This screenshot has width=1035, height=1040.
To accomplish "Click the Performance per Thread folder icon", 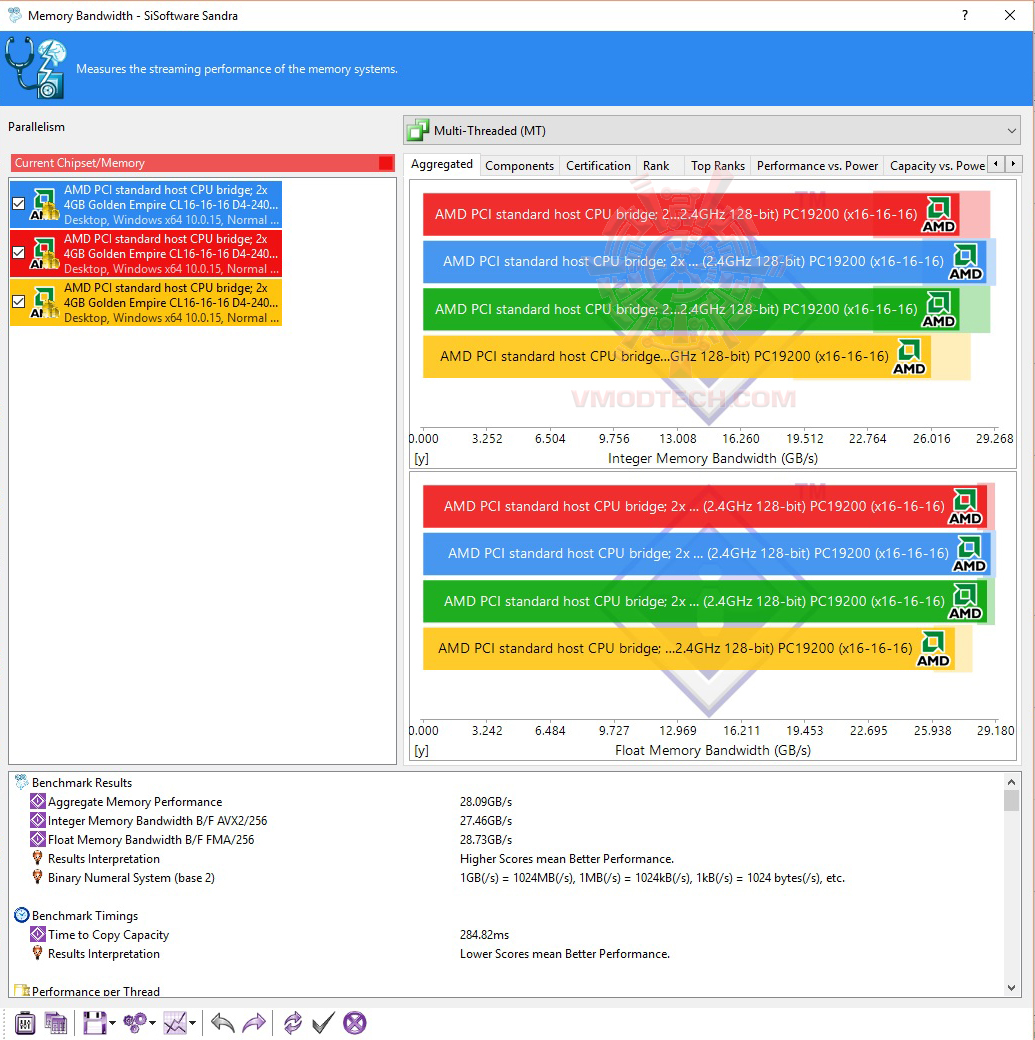I will pyautogui.click(x=22, y=990).
